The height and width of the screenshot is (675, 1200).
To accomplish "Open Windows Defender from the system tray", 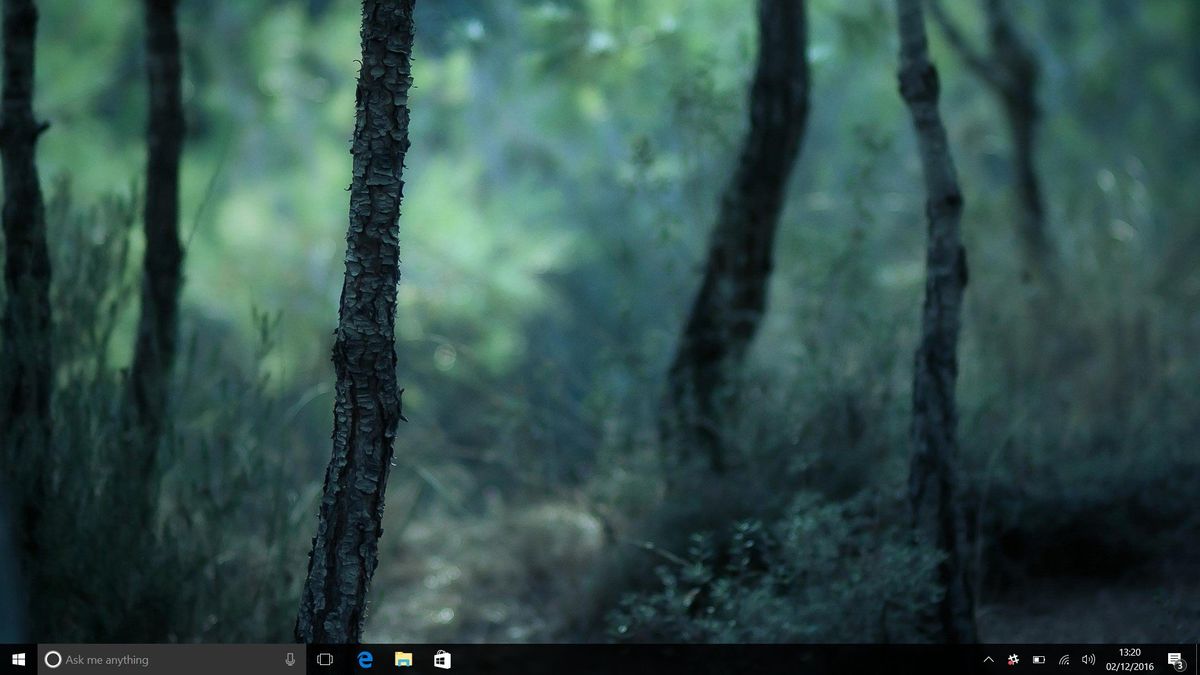I will [x=1013, y=659].
